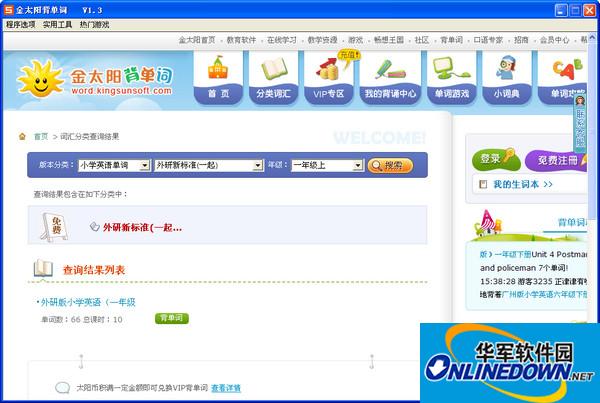Click the 查询结果包含在如下分类中 text
This screenshot has height=403, width=600.
point(80,194)
